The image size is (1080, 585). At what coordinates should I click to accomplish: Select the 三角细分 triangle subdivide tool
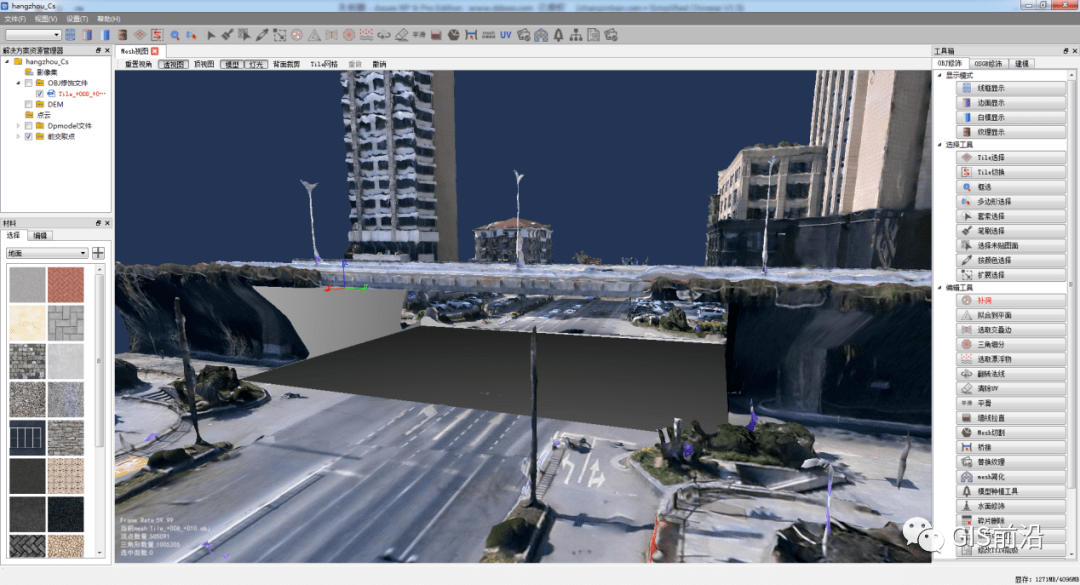pos(1010,345)
